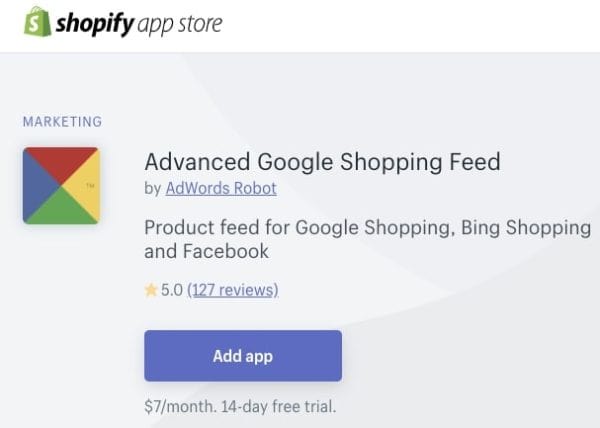
Task: Click the "by" text before the developer name
Action: tap(152, 188)
